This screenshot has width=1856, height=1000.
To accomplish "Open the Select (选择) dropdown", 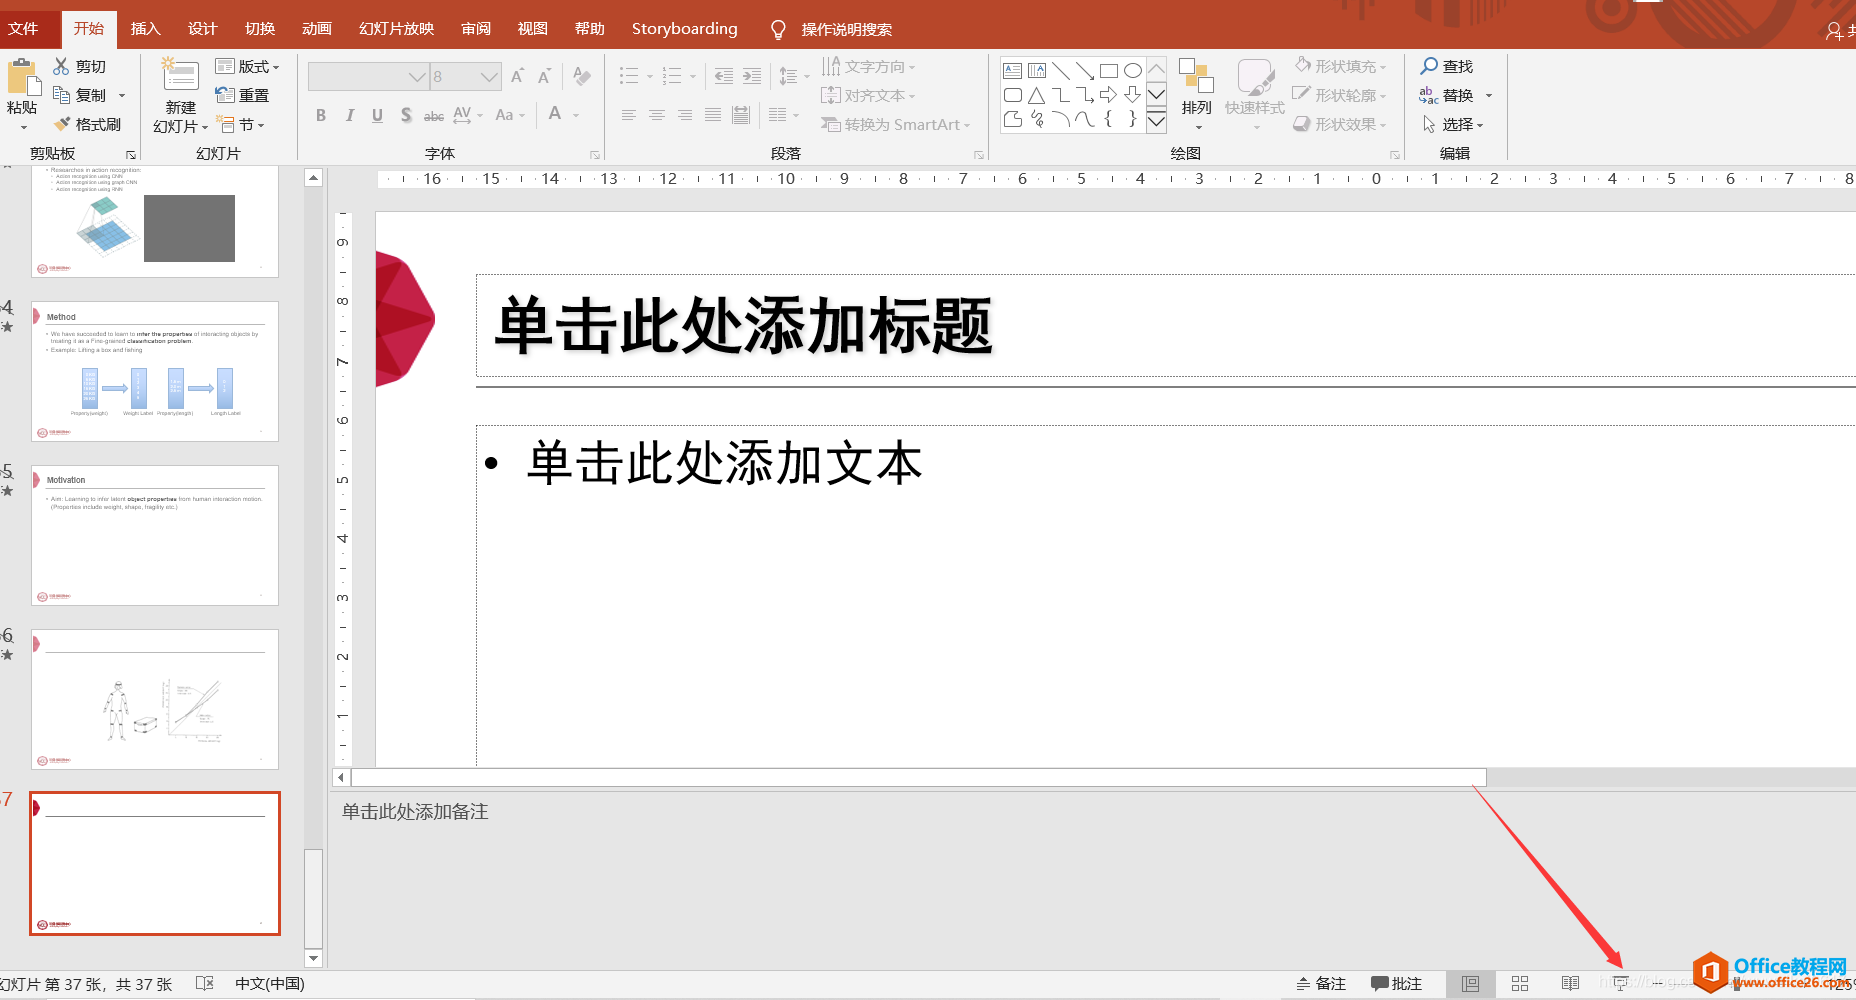I will 1453,124.
